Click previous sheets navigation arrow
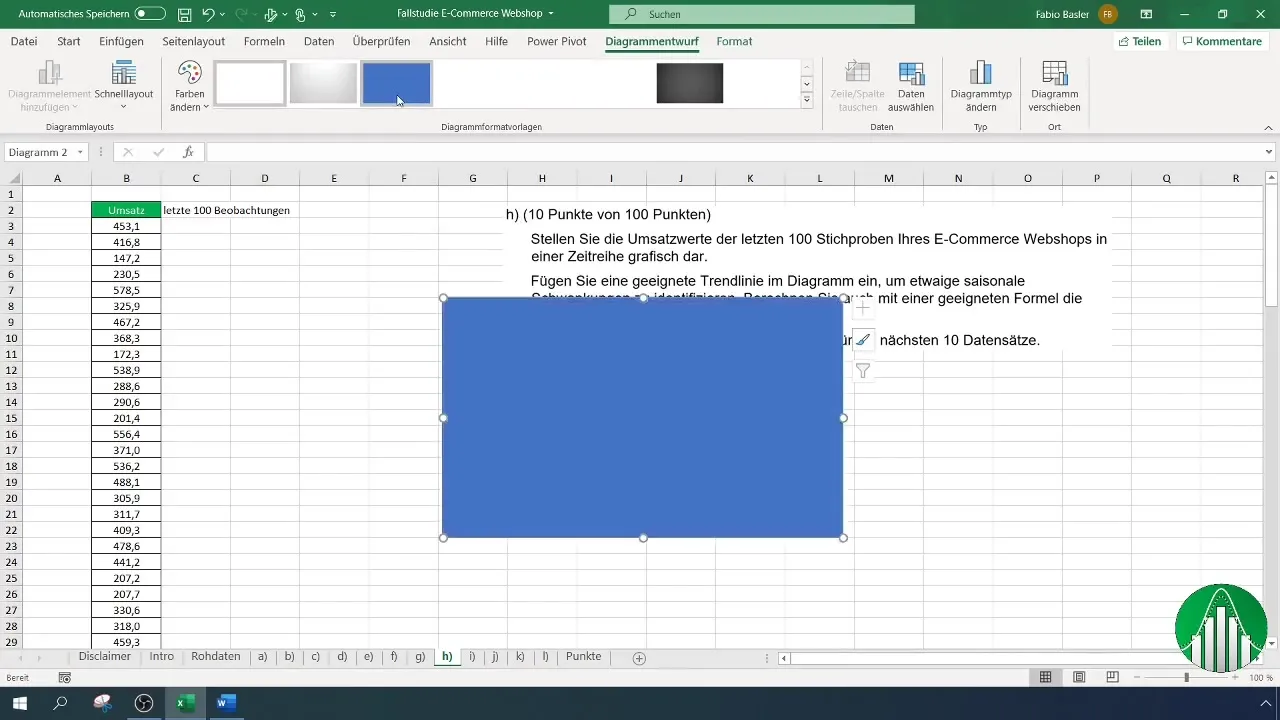Image resolution: width=1280 pixels, height=720 pixels. coord(21,658)
